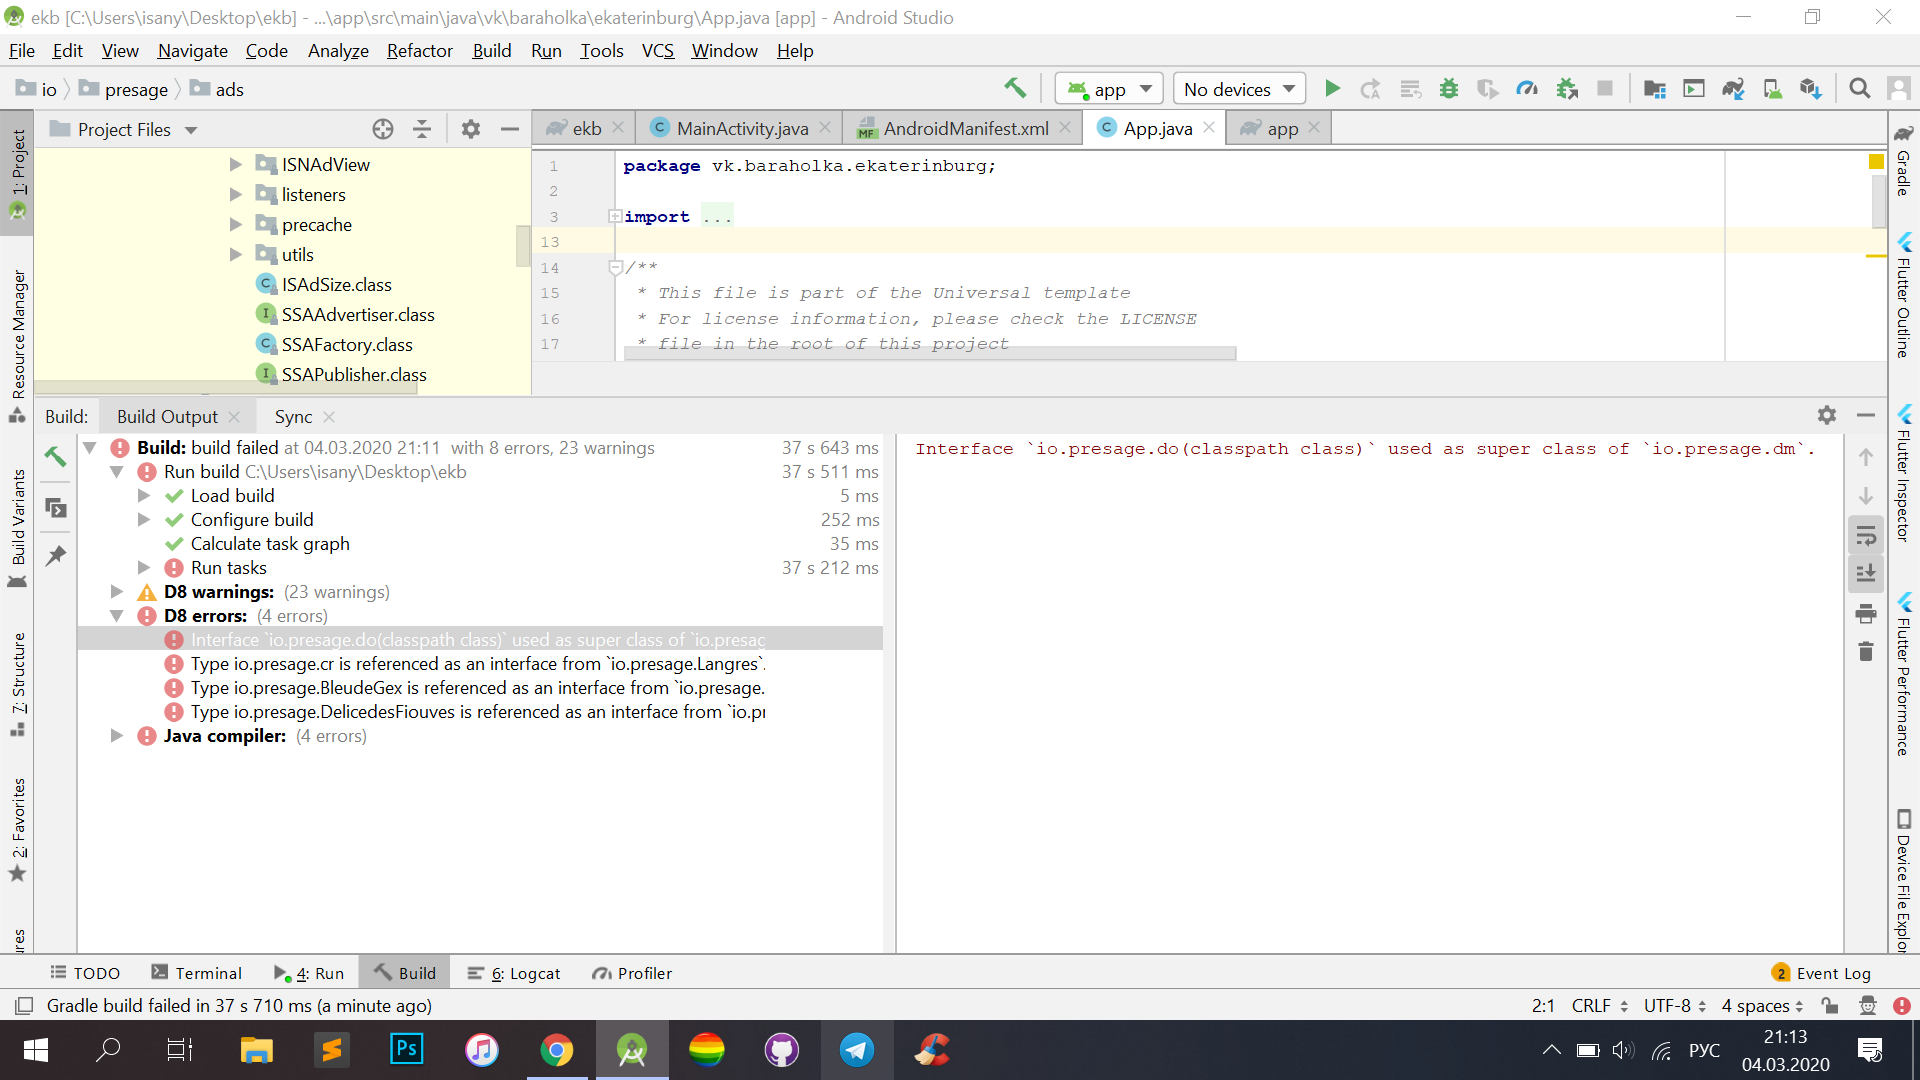Click the Search Everywhere magnifier icon
Viewport: 1920px width, 1080px height.
1860,89
